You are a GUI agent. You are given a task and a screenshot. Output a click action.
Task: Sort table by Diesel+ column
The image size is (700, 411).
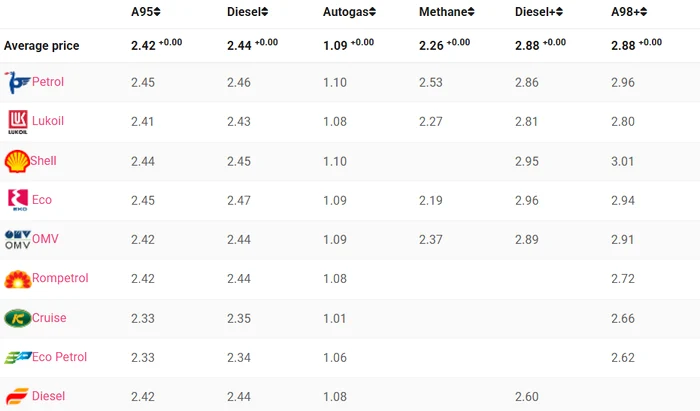click(539, 12)
